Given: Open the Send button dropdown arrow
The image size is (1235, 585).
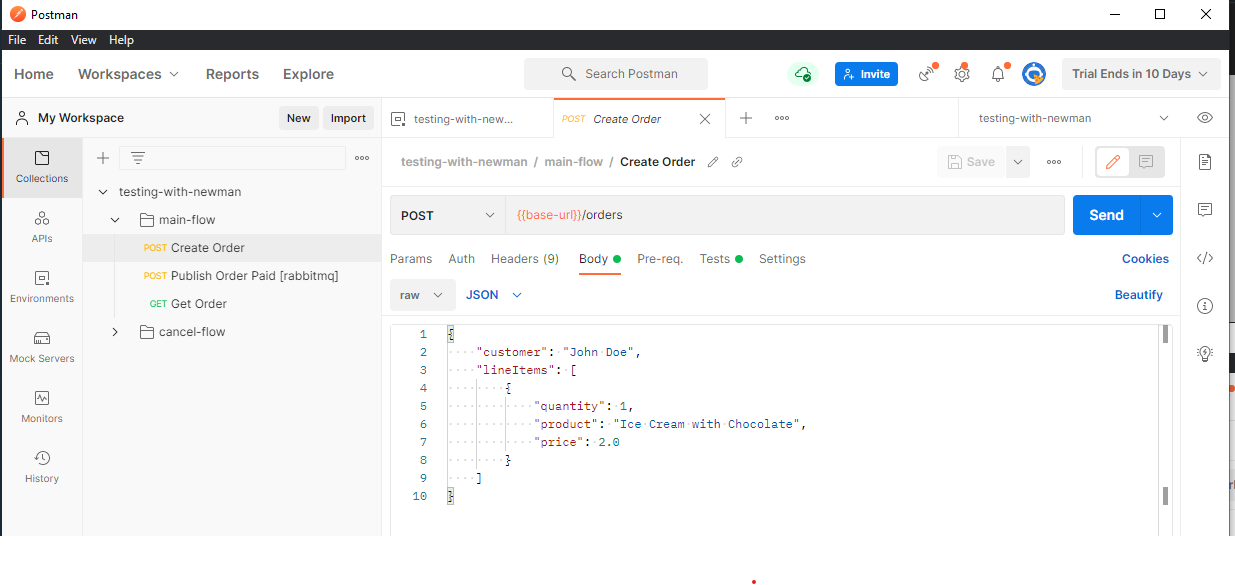Looking at the screenshot, I should click(1157, 215).
